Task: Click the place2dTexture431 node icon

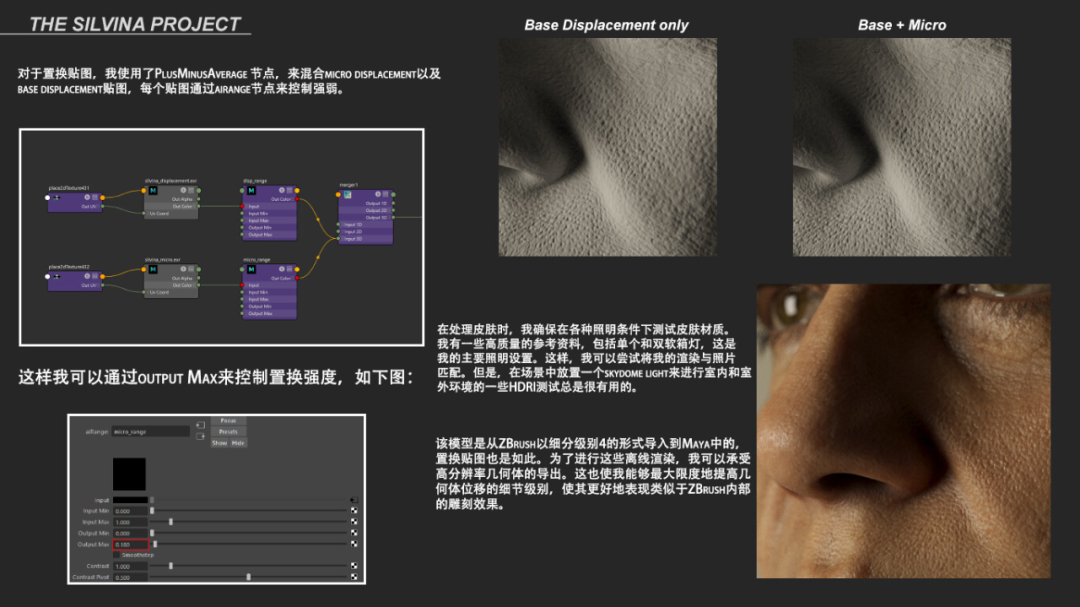Action: pos(56,198)
